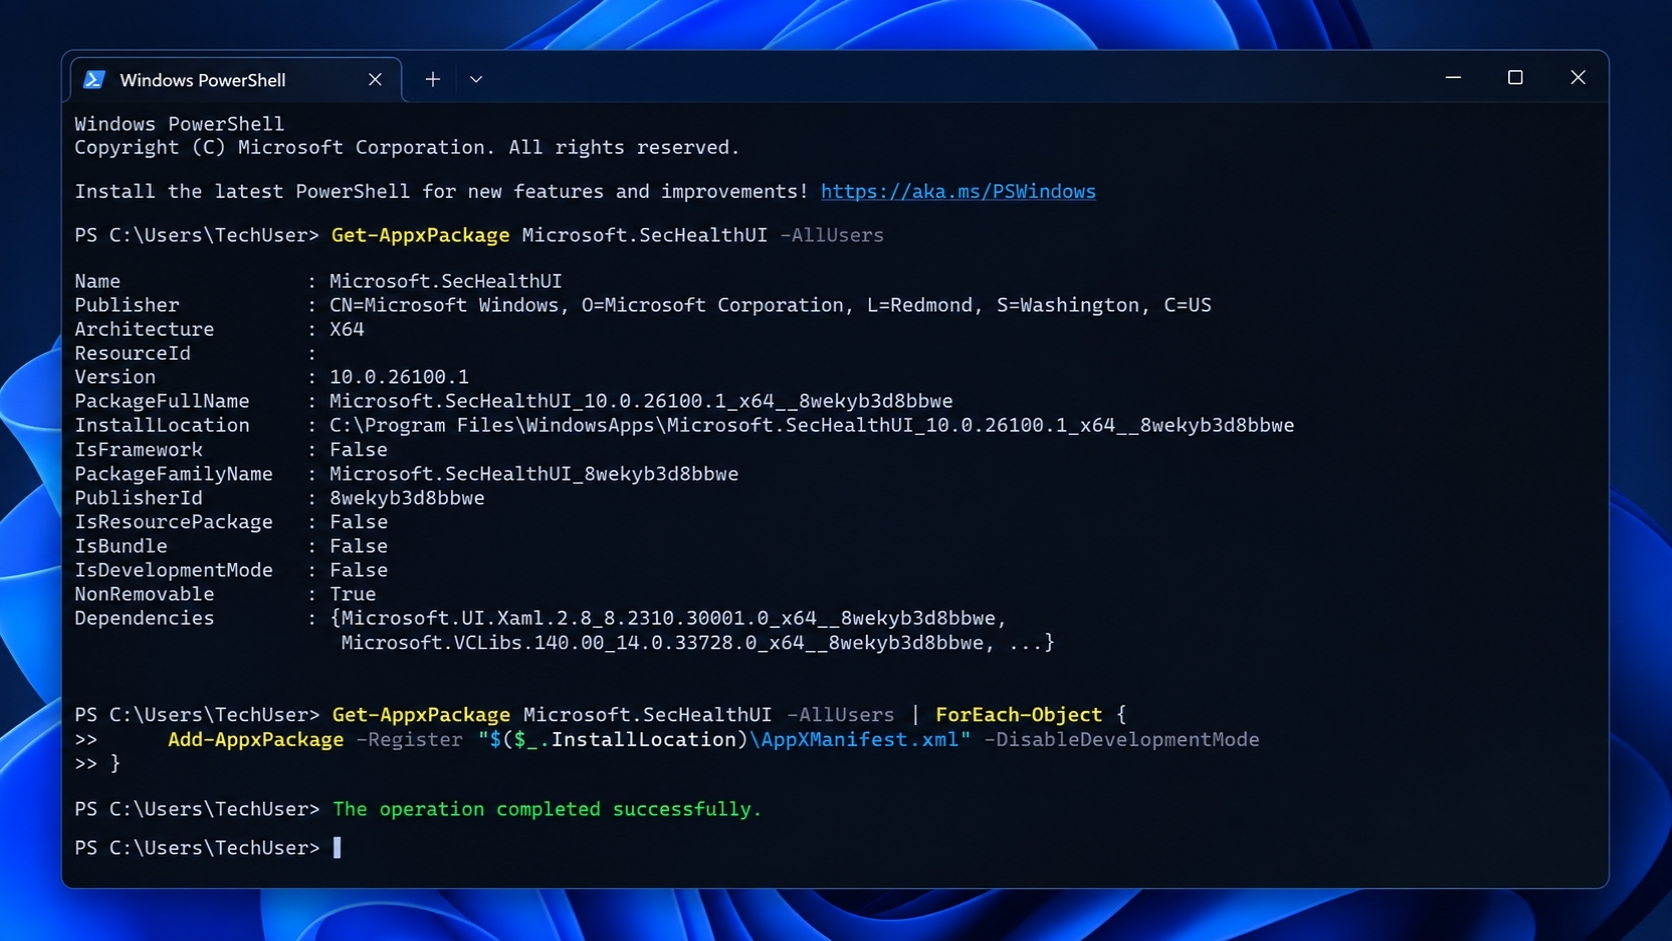This screenshot has height=941, width=1672.
Task: Click the IsDevelopmentMode value False
Action: coord(358,570)
